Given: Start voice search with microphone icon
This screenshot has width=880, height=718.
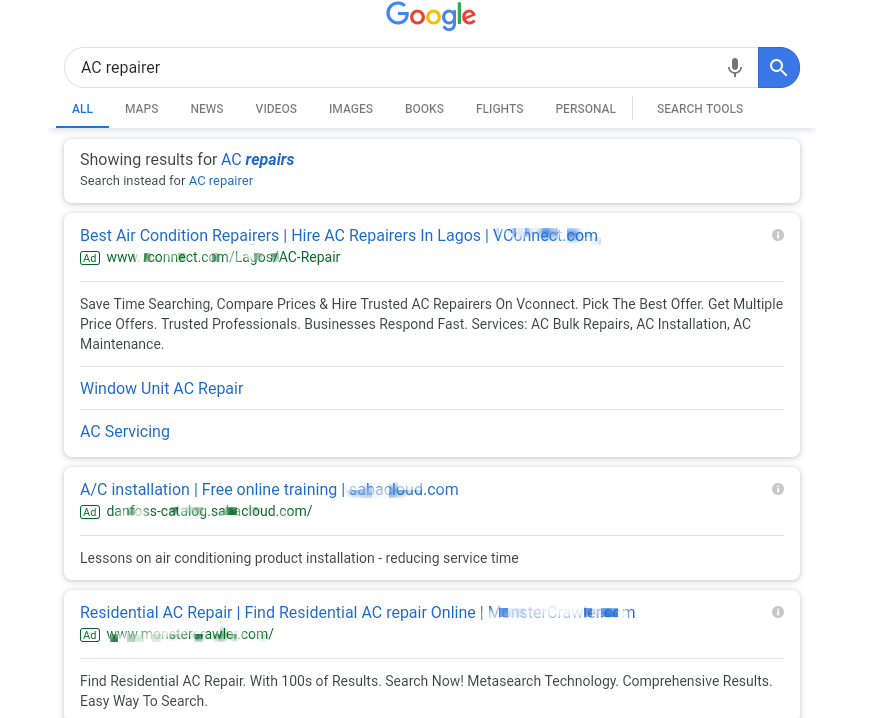Looking at the screenshot, I should (734, 67).
